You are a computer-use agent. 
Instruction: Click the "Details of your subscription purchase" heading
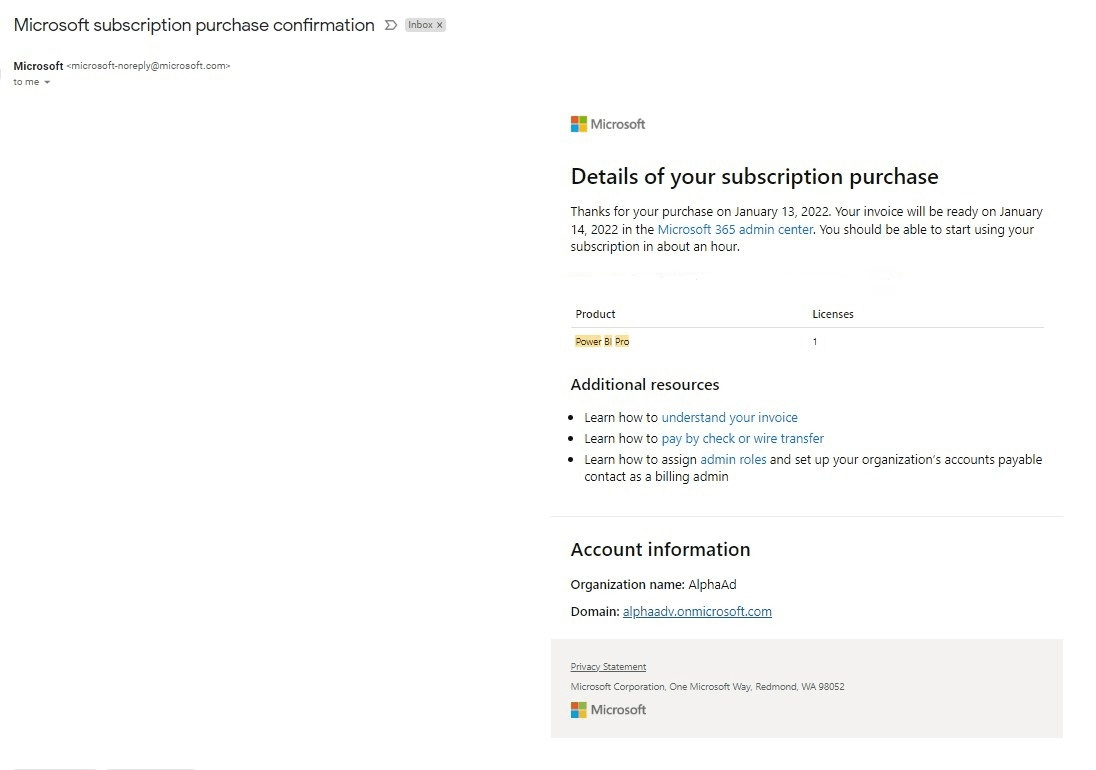(x=754, y=177)
